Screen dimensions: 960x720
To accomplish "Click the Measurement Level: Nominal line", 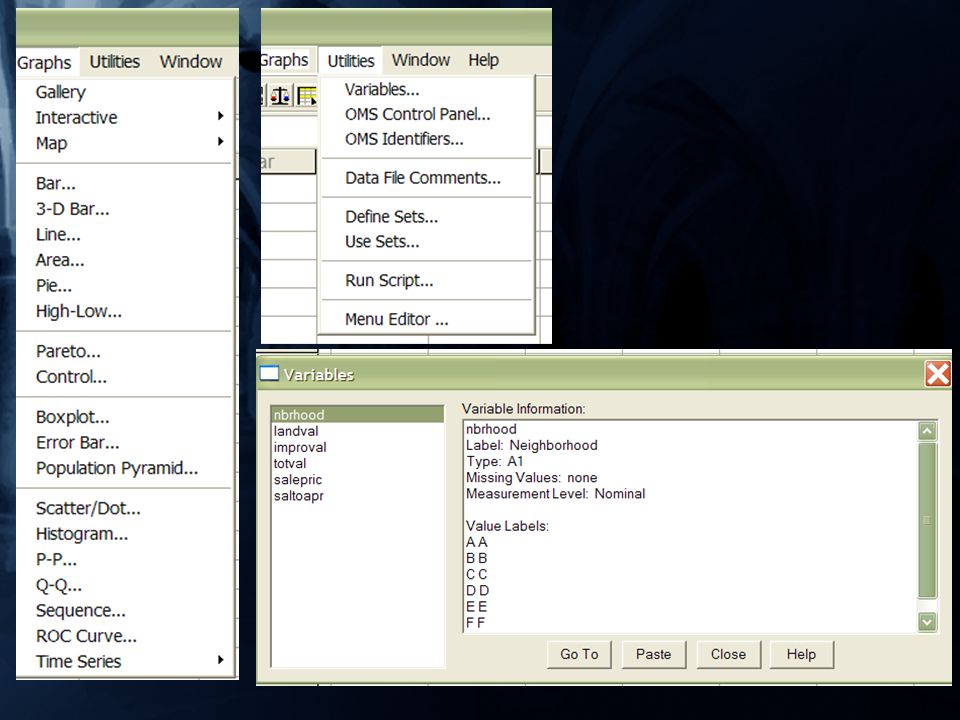I will 555,494.
